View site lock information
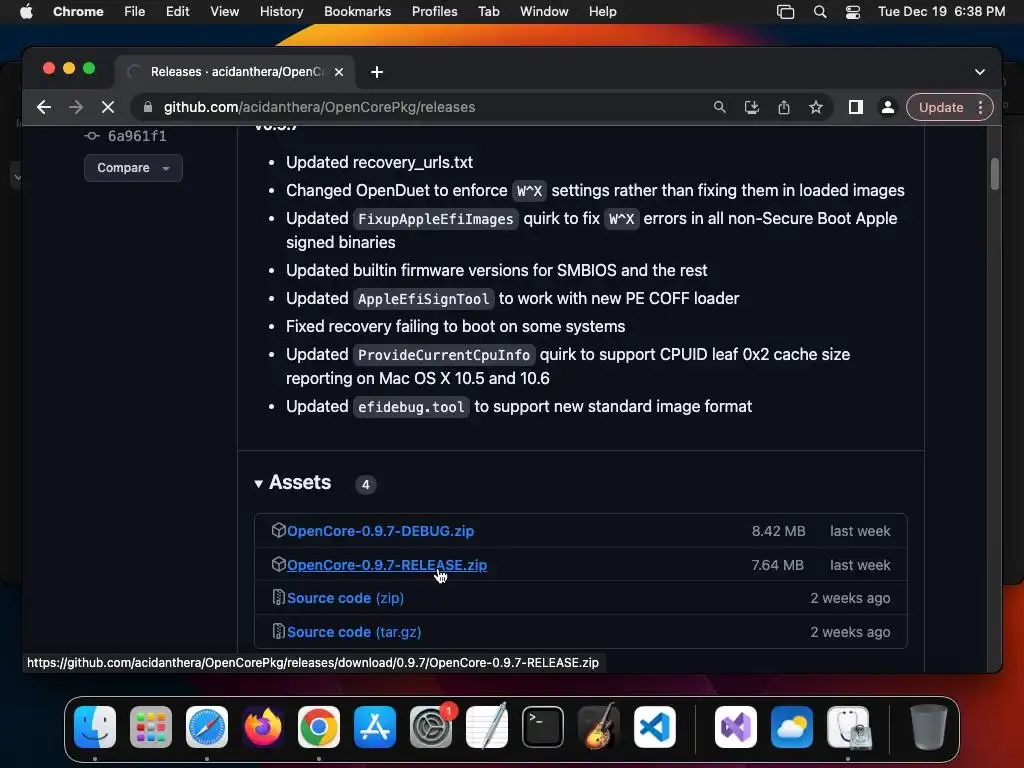The height and width of the screenshot is (768, 1024). pos(148,107)
